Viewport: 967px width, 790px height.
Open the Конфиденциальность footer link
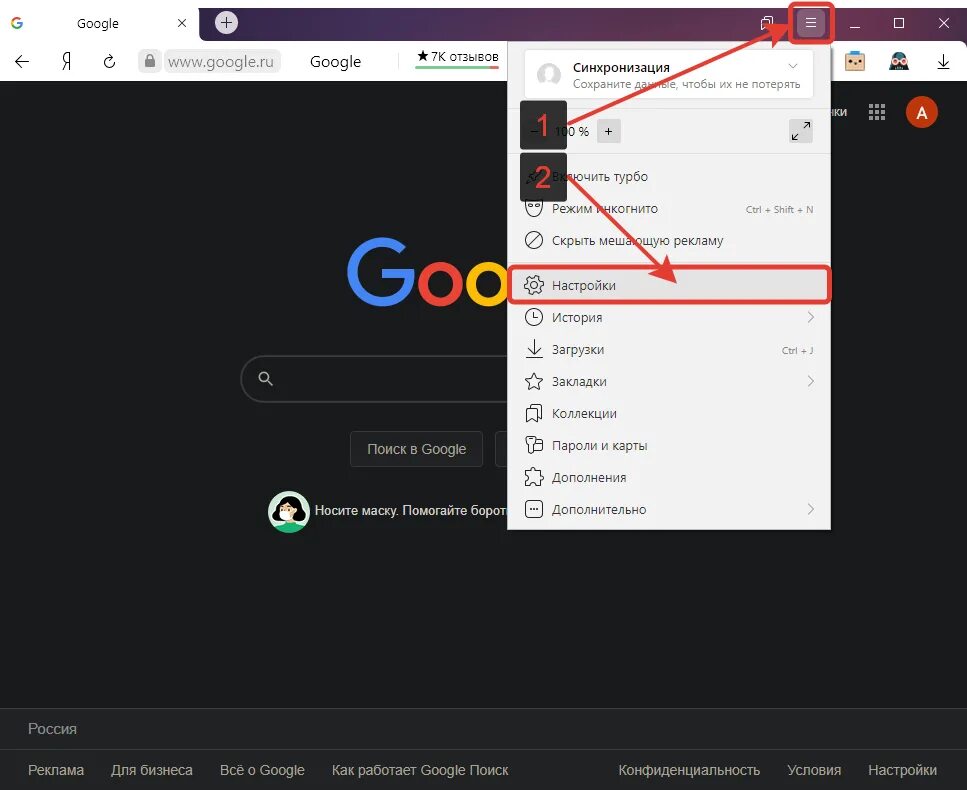pyautogui.click(x=689, y=770)
